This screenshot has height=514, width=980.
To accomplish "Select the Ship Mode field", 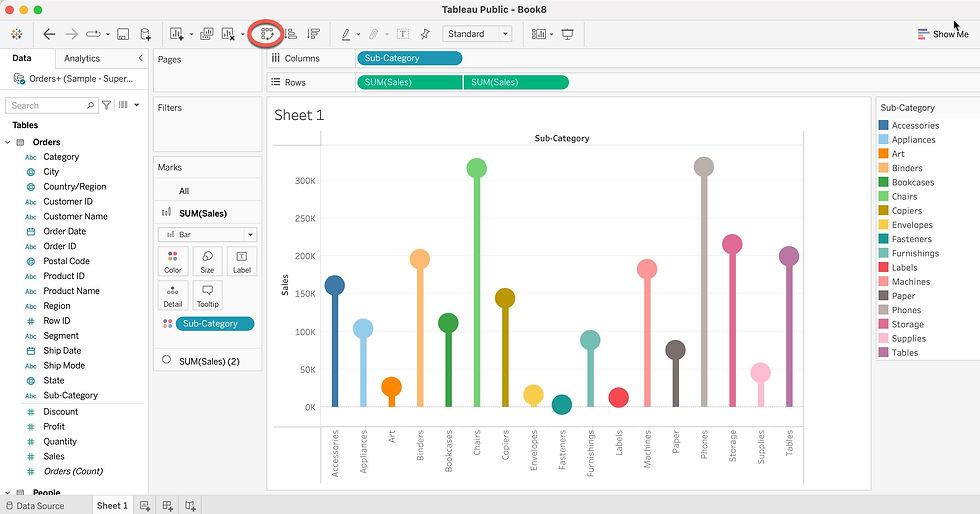I will click(x=64, y=366).
